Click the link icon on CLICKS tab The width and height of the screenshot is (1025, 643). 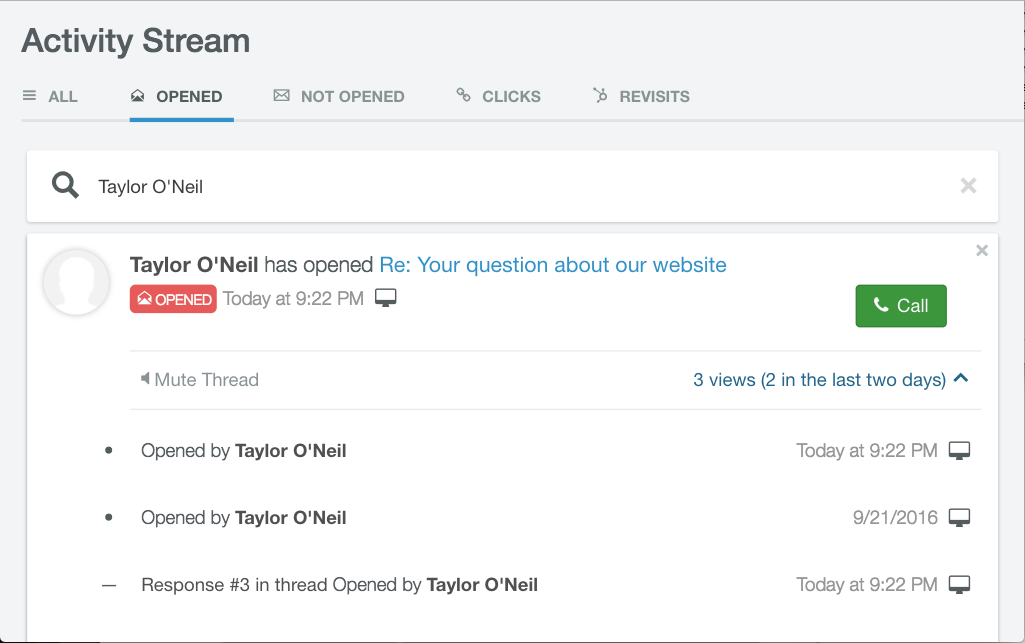point(463,95)
